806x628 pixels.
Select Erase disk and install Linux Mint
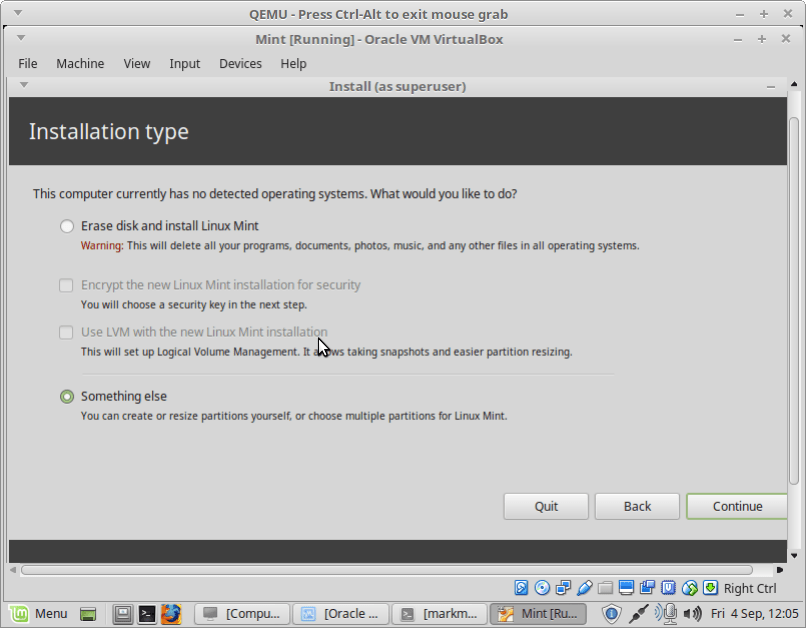[66, 226]
